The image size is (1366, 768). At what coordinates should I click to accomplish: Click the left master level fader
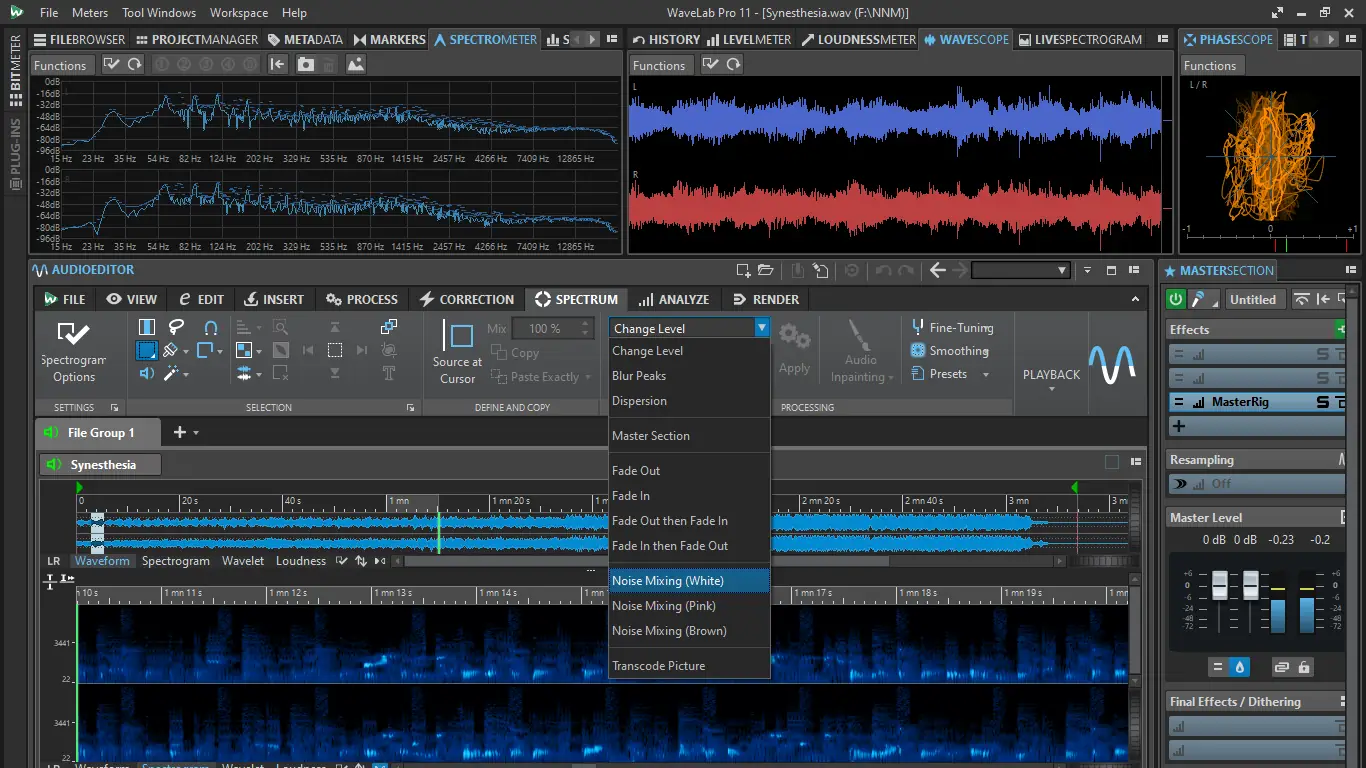(1220, 585)
